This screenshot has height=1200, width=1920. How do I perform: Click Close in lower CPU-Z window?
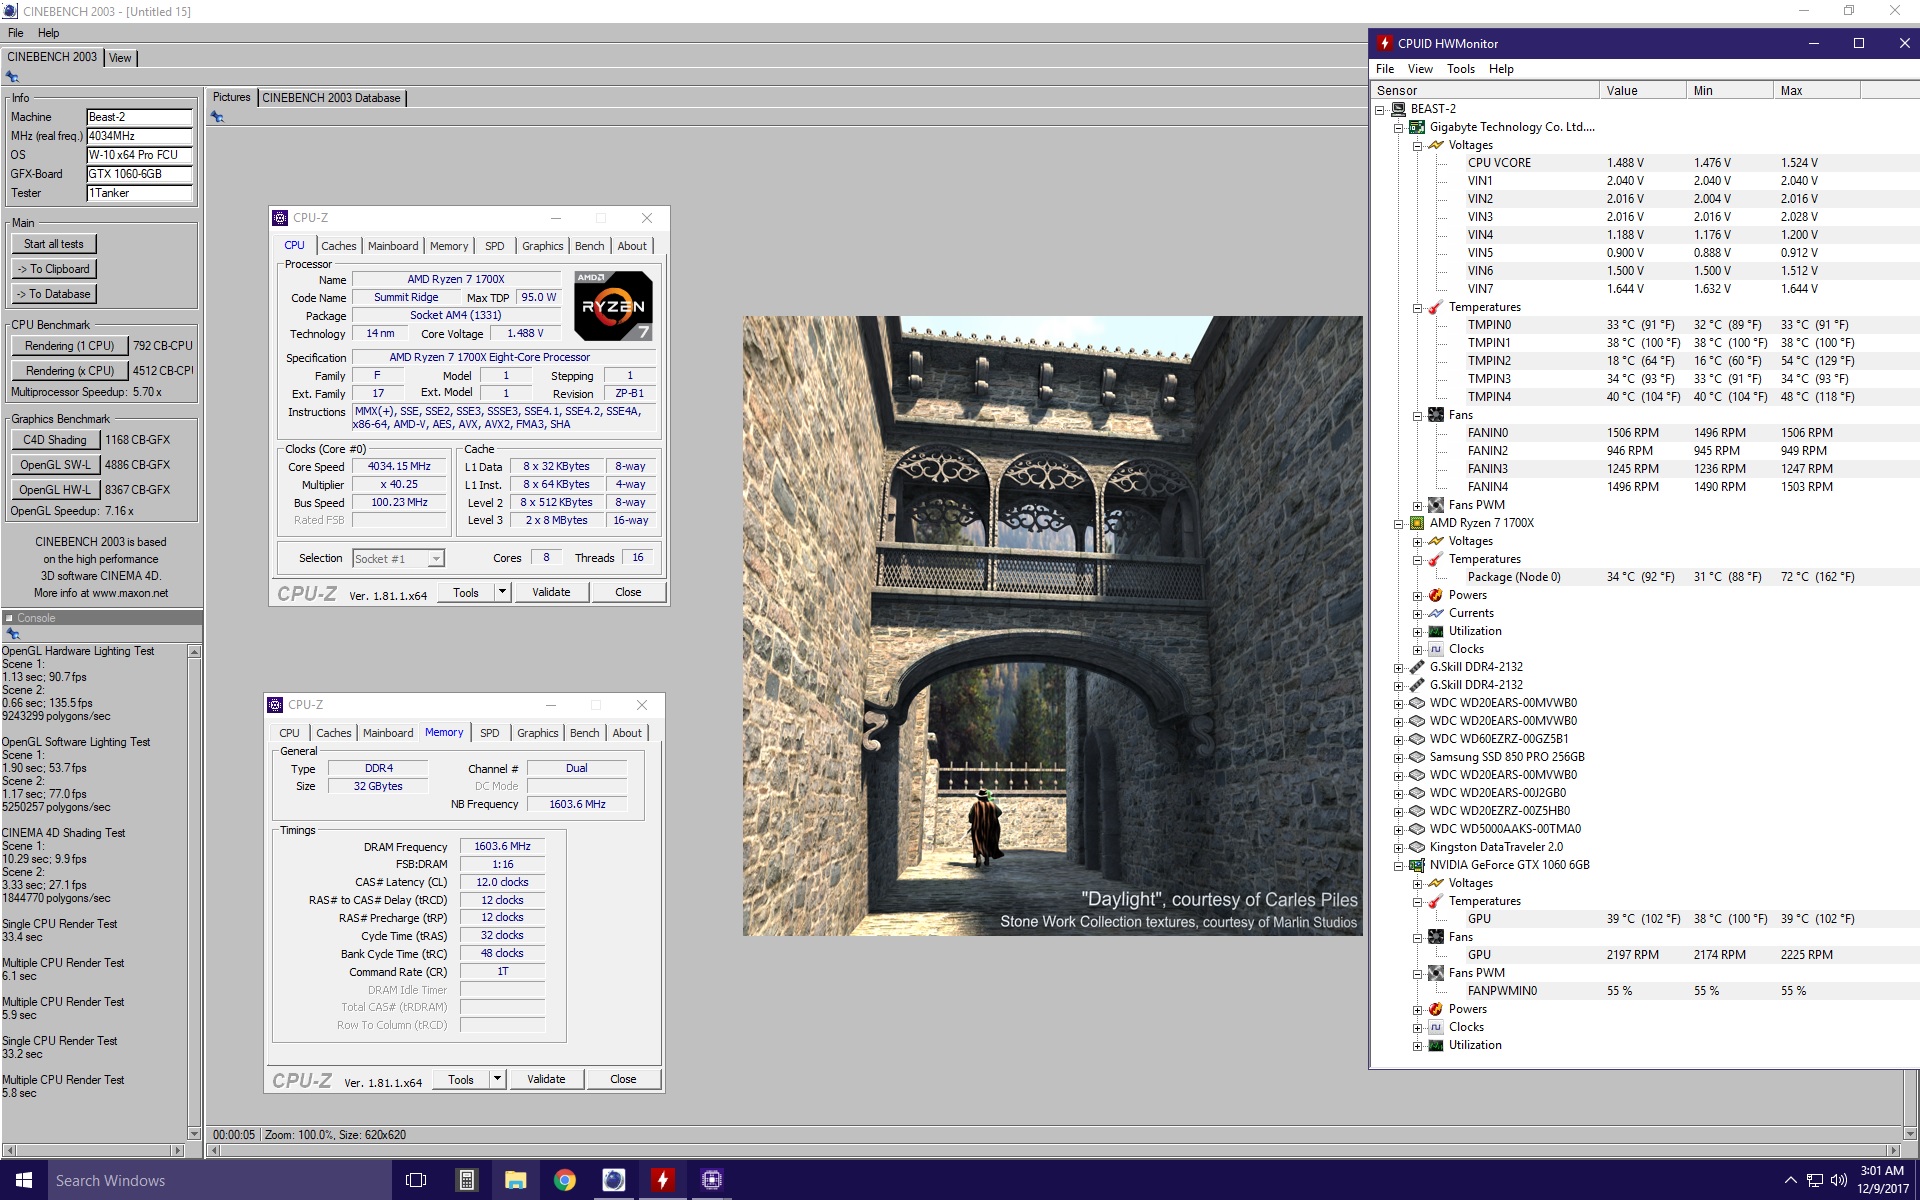[x=623, y=1079]
